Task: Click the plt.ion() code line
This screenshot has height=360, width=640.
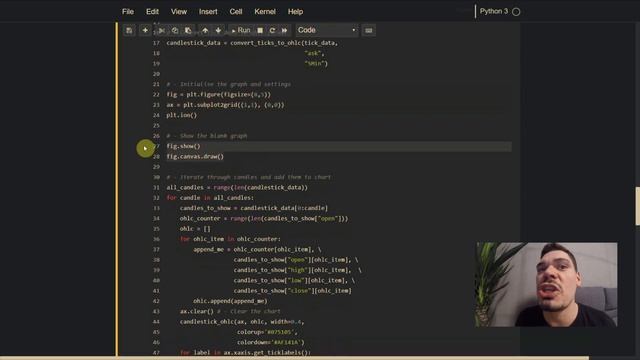Action: 182,116
